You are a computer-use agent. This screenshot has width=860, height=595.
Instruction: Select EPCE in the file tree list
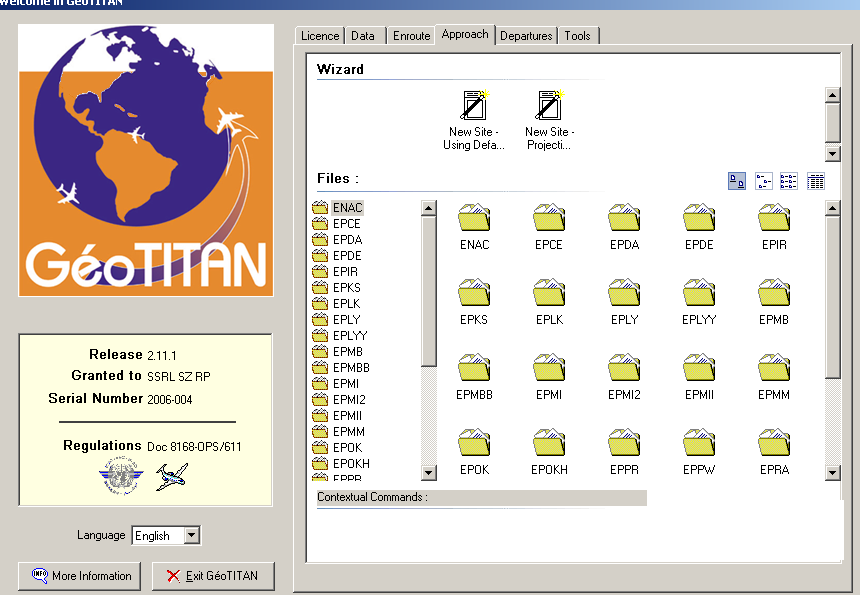347,224
